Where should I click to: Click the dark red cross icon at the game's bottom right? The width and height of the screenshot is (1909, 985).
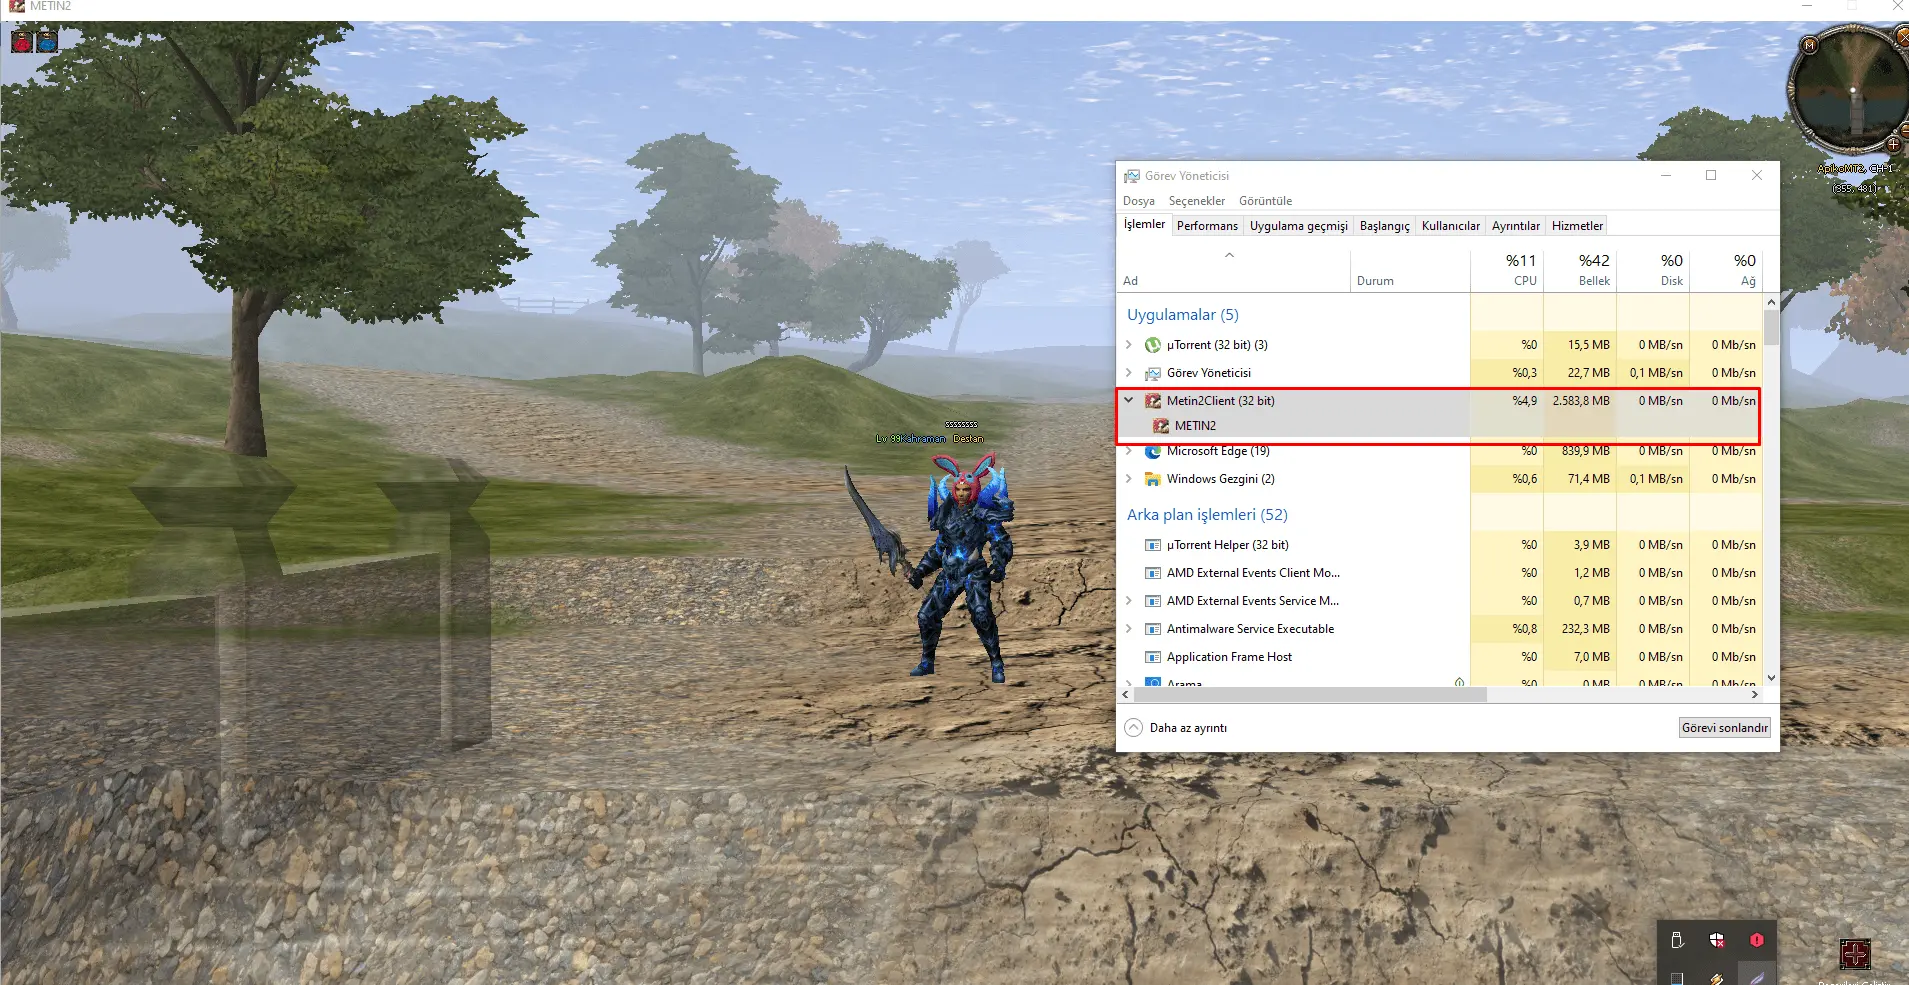click(1855, 954)
